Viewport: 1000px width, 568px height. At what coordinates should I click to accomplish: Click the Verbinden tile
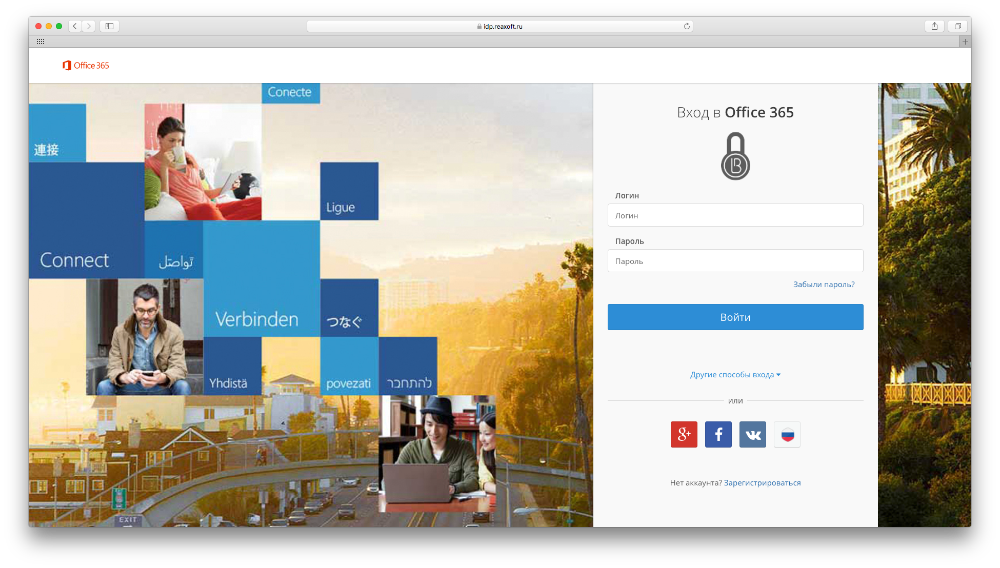pyautogui.click(x=261, y=279)
